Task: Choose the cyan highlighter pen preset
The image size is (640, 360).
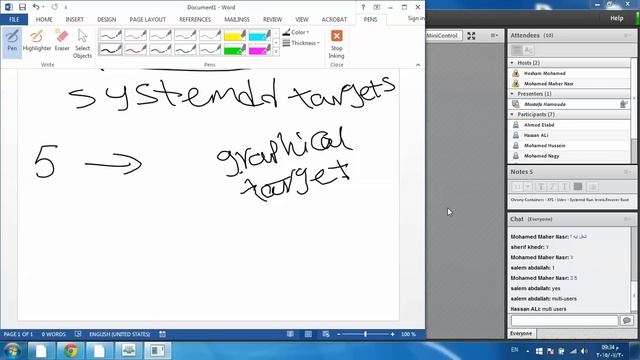Action: [x=260, y=36]
